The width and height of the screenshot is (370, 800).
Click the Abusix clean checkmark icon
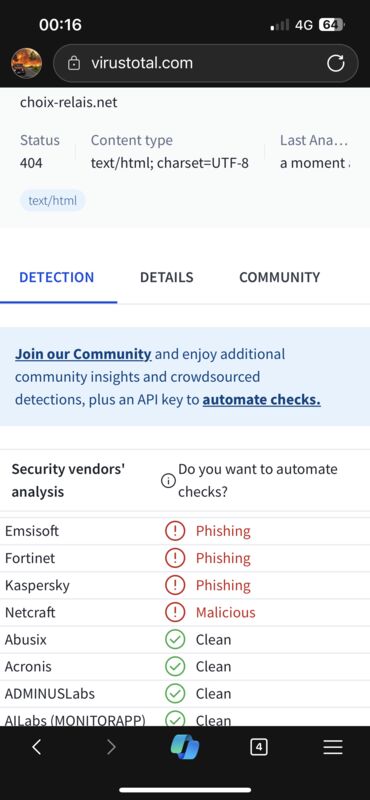pos(175,639)
